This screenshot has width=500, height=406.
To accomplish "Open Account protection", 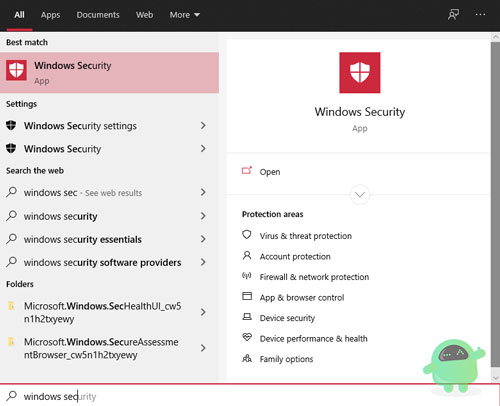I will pos(295,257).
